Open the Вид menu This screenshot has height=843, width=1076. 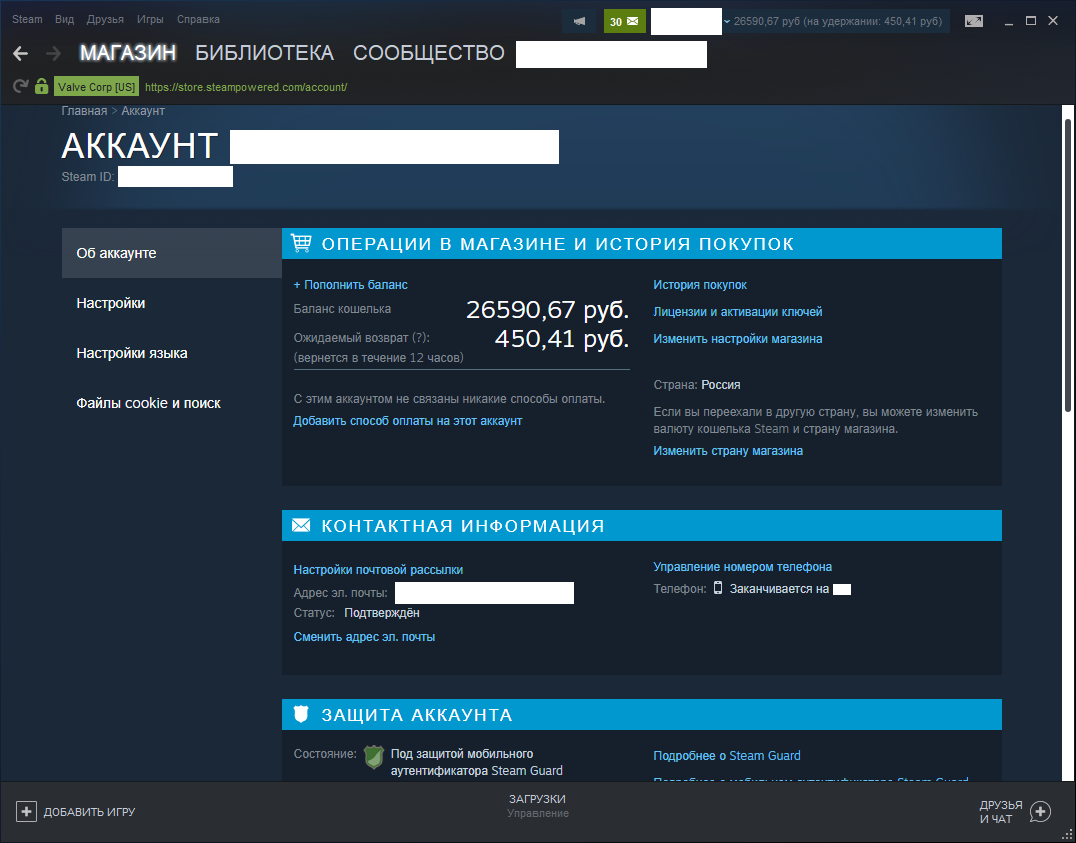pyautogui.click(x=65, y=19)
